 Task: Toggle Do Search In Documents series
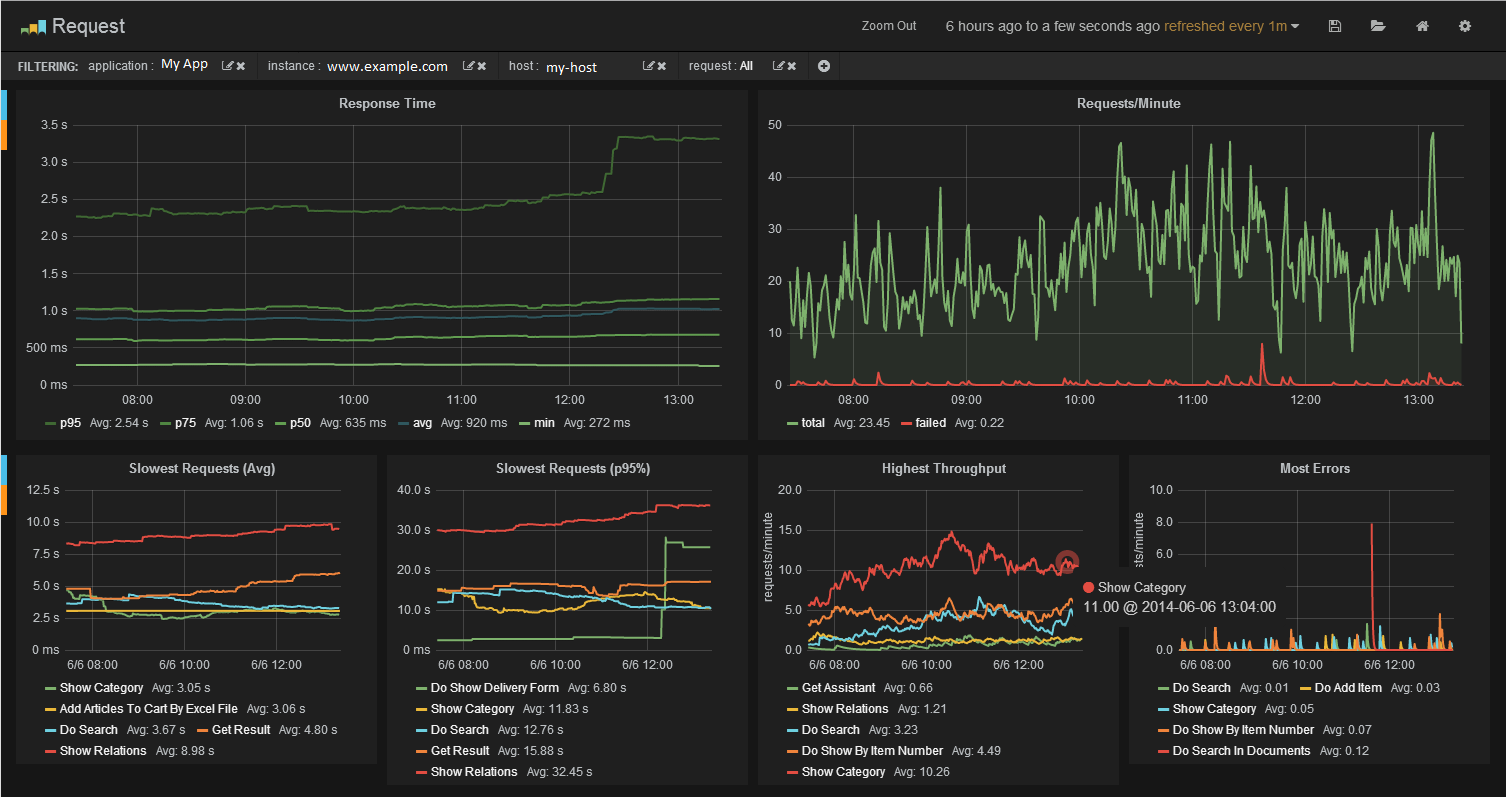(x=1241, y=751)
